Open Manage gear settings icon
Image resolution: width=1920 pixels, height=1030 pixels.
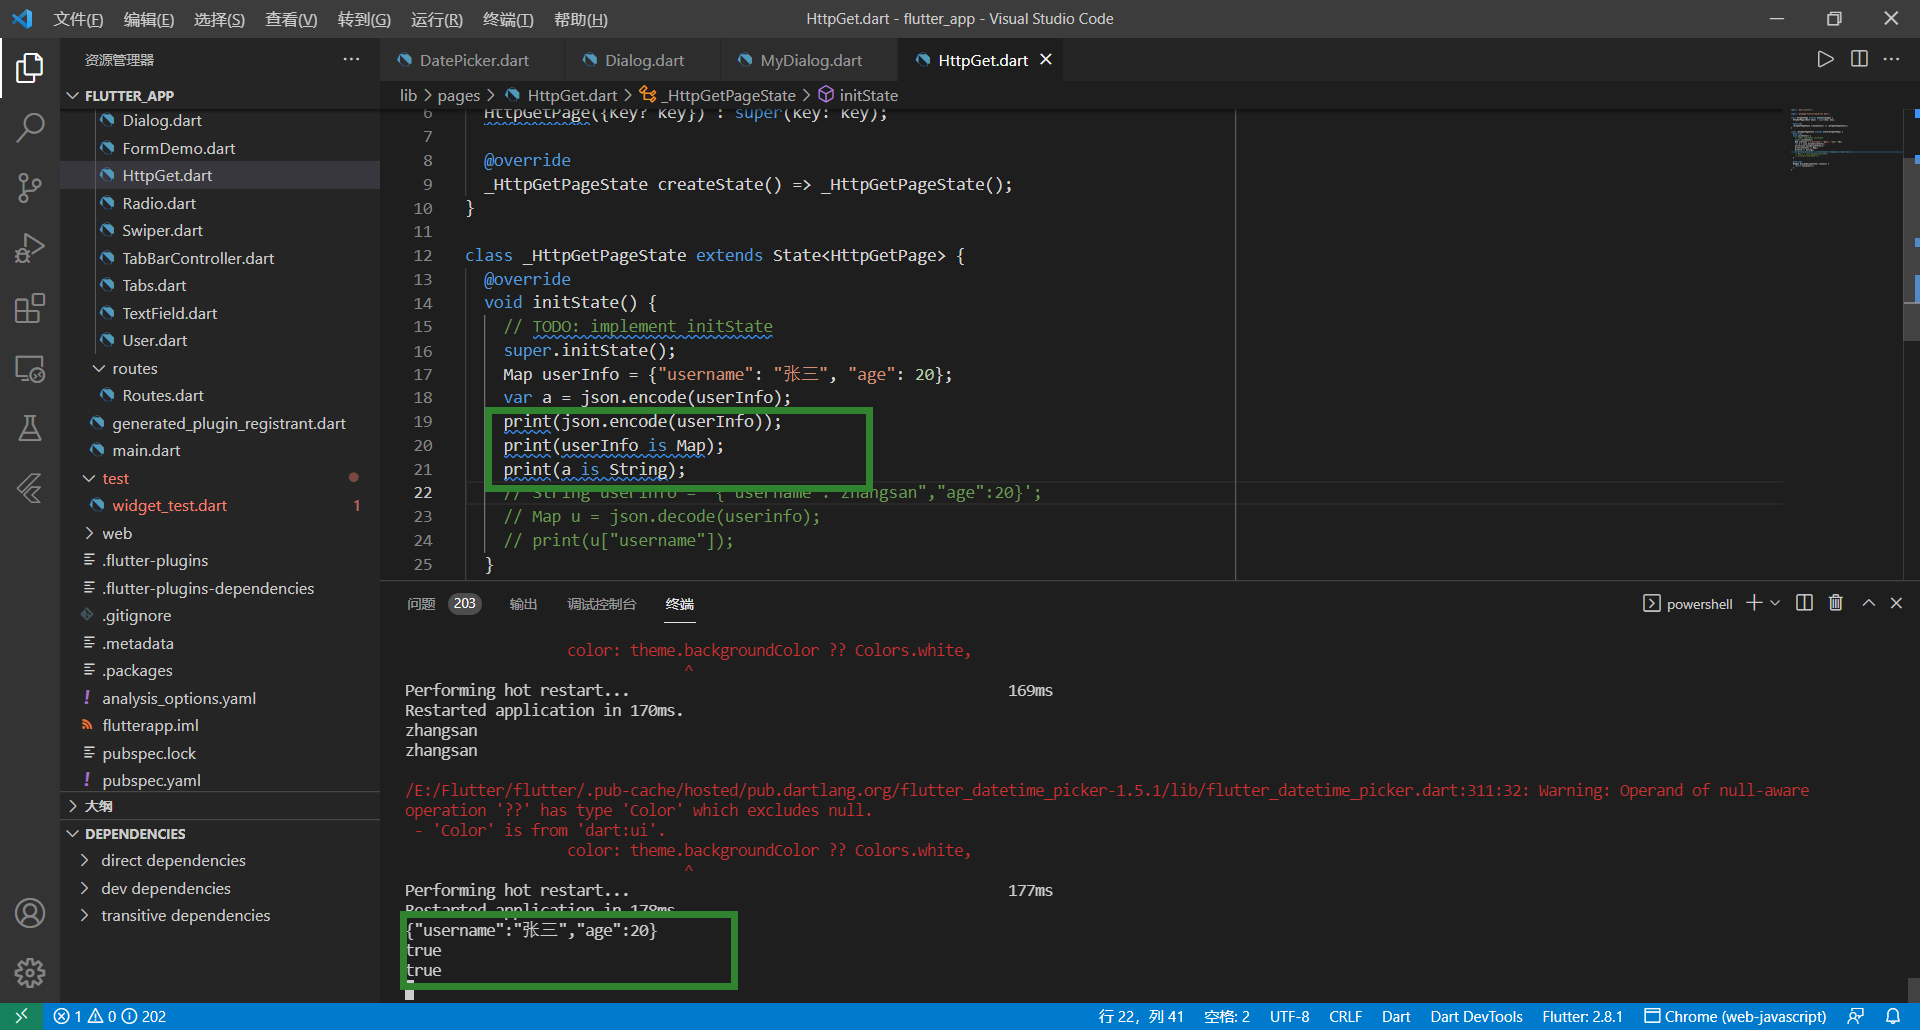click(30, 972)
